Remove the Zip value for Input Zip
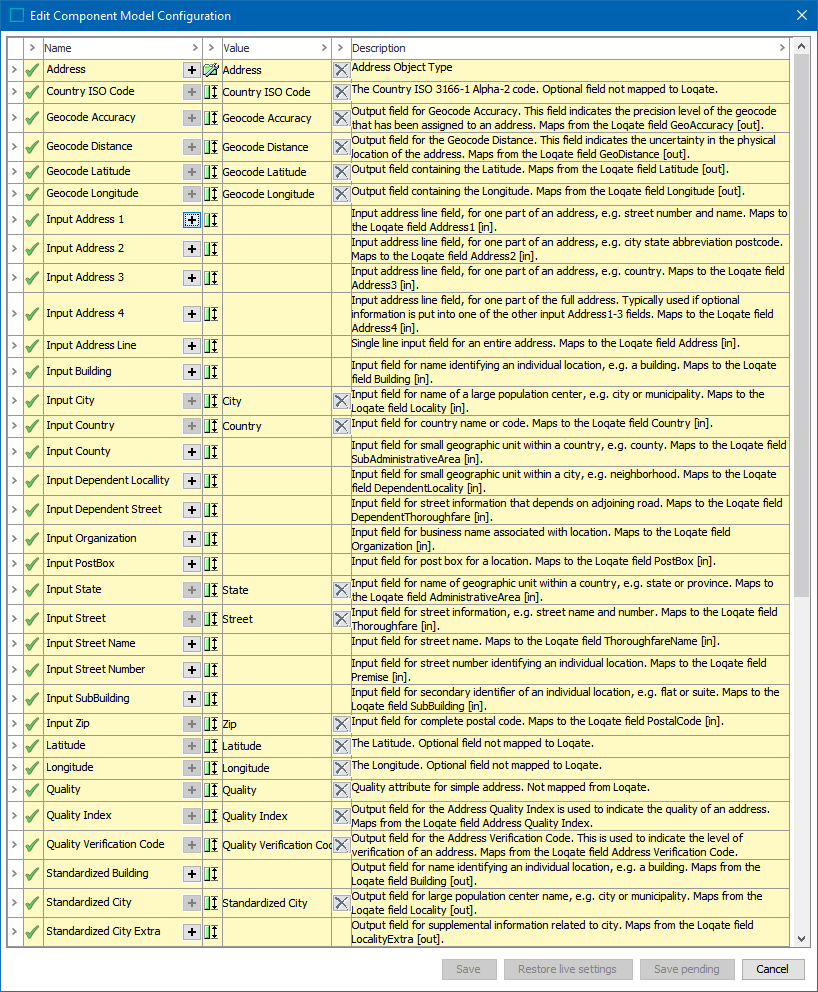 pyautogui.click(x=341, y=724)
